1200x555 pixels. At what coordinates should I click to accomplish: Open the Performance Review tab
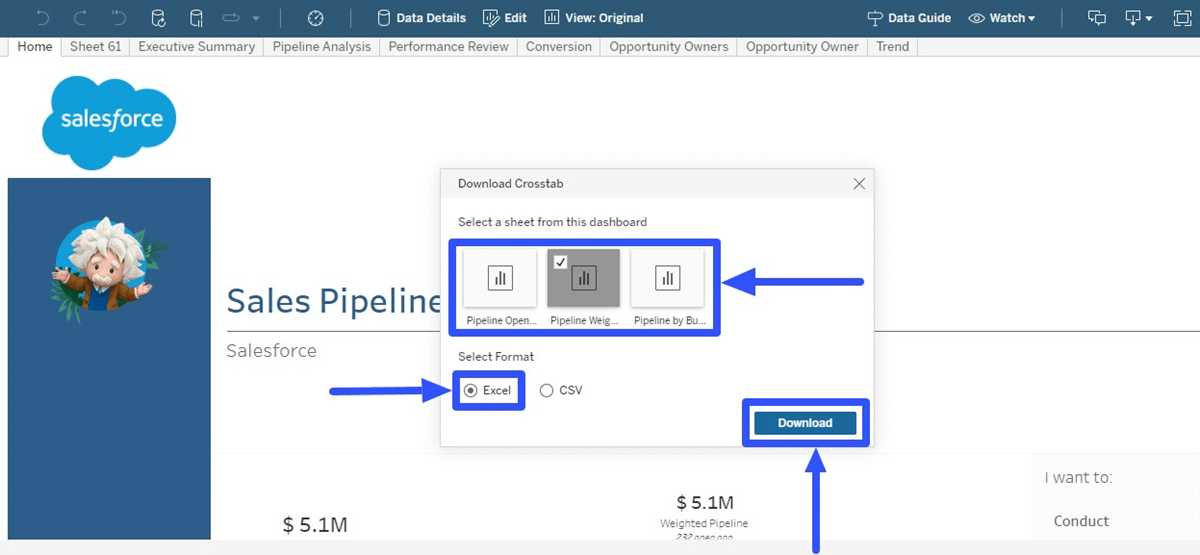449,47
